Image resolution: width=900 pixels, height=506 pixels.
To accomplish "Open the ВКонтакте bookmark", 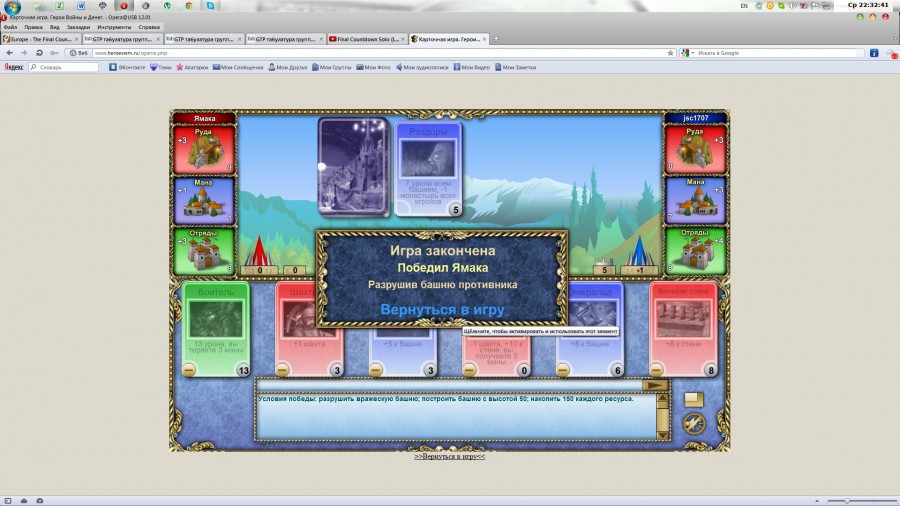I will pos(127,67).
